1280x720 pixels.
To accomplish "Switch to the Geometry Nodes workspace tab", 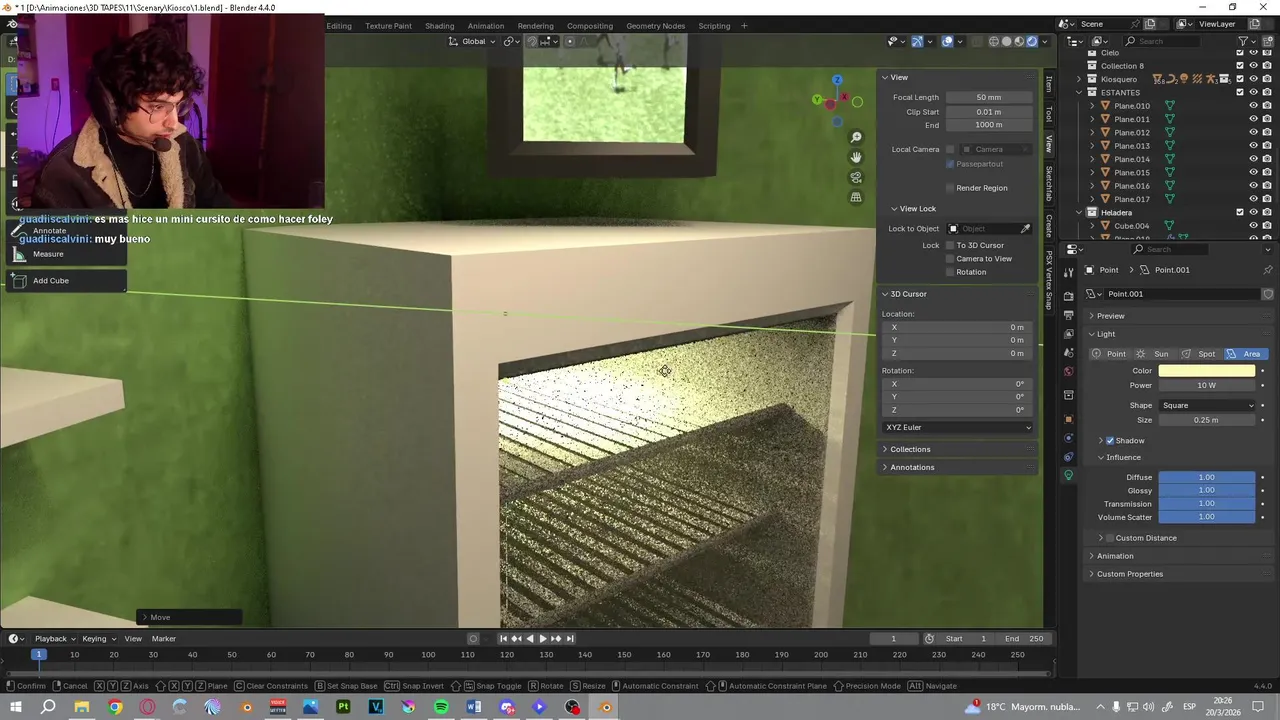I will pyautogui.click(x=655, y=26).
